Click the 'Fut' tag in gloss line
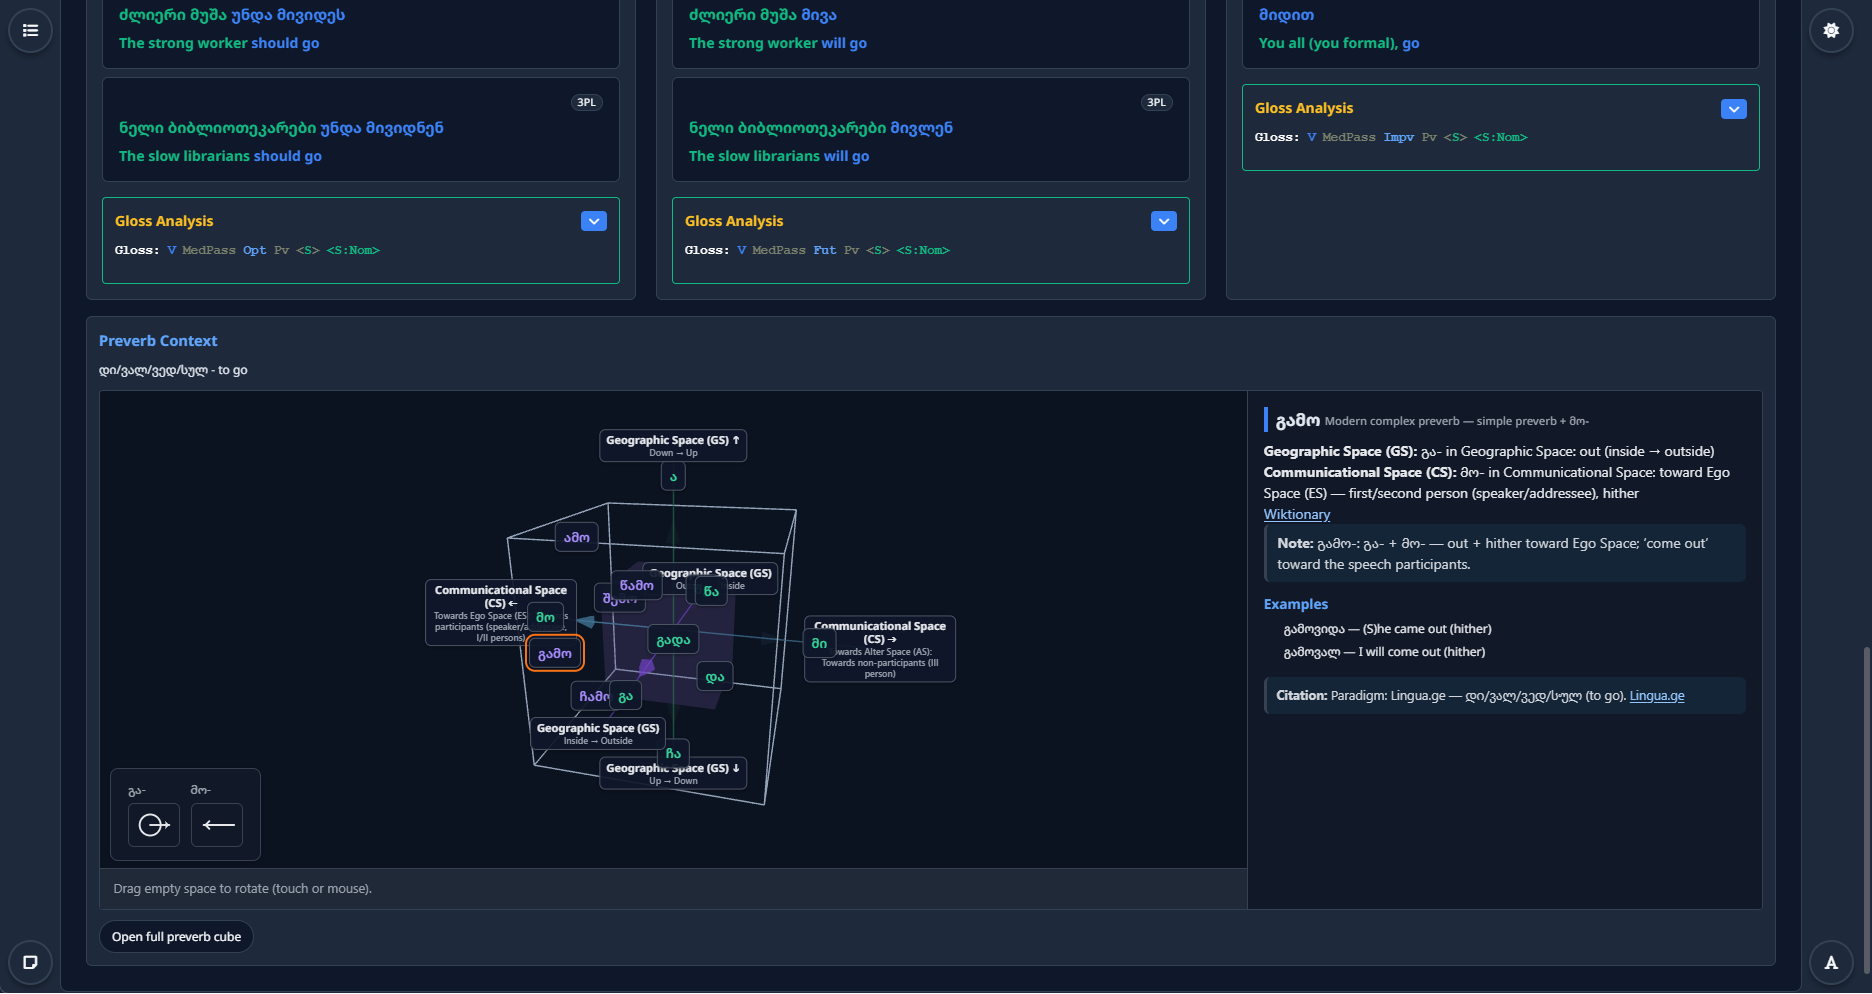1872x994 pixels. (x=825, y=250)
